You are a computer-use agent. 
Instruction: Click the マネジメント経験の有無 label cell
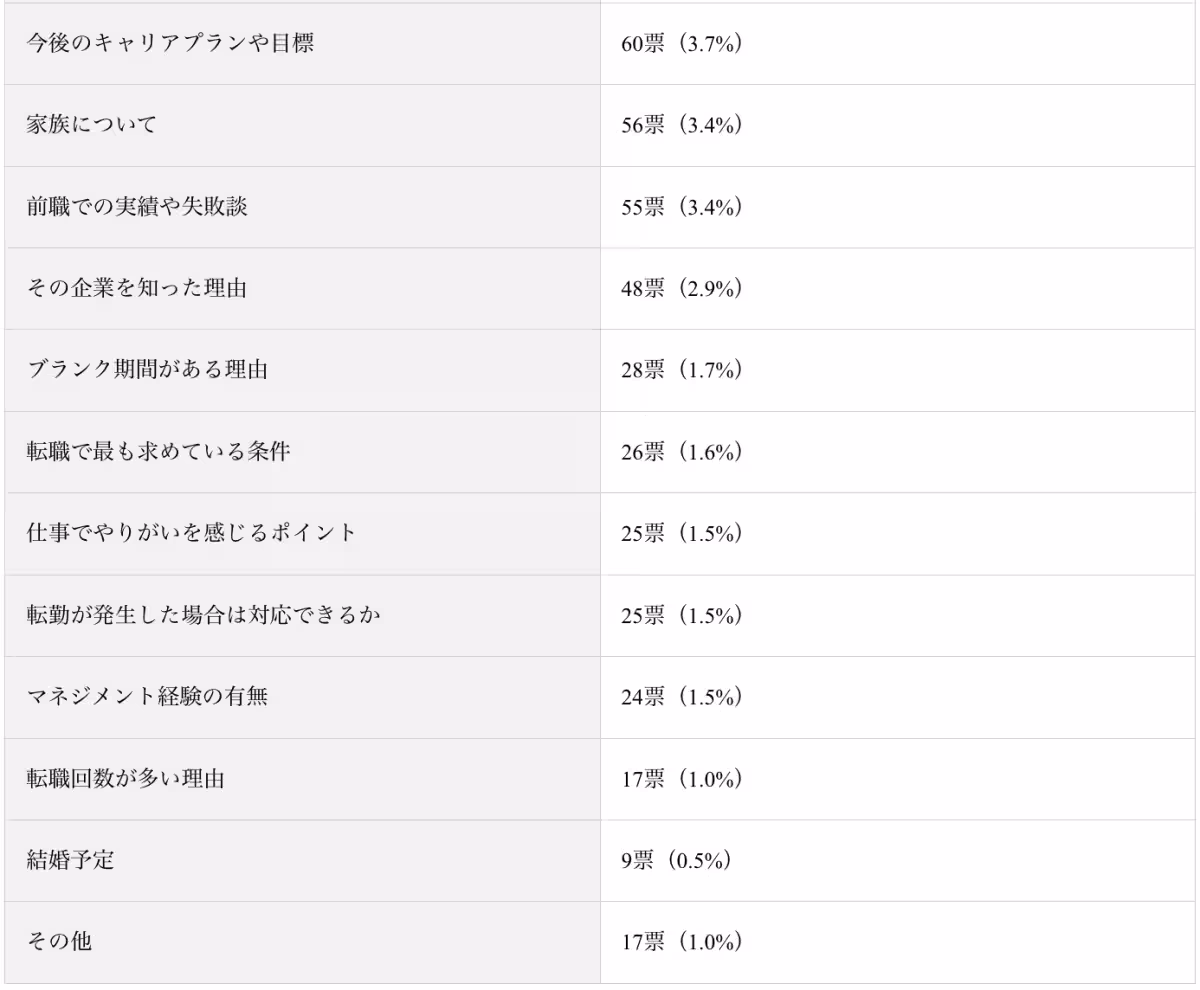148,697
